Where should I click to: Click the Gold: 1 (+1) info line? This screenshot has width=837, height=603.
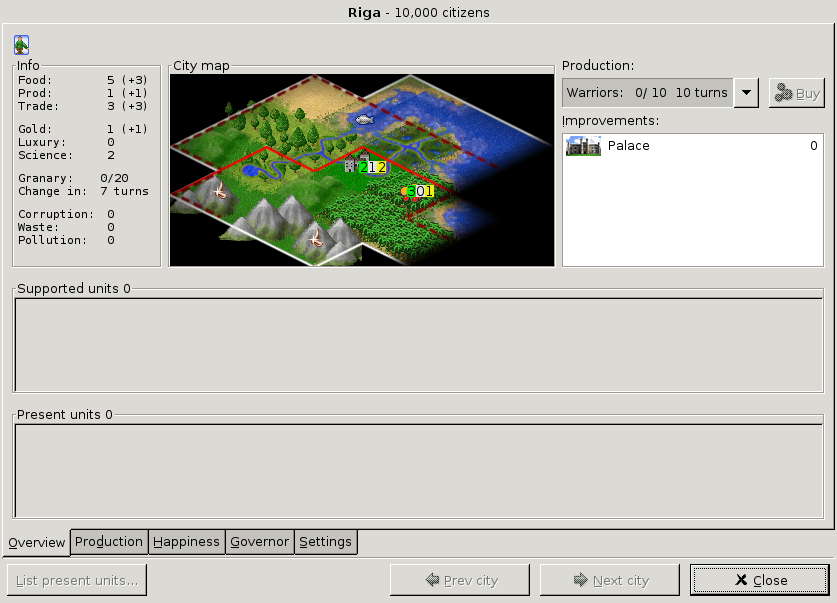(83, 129)
